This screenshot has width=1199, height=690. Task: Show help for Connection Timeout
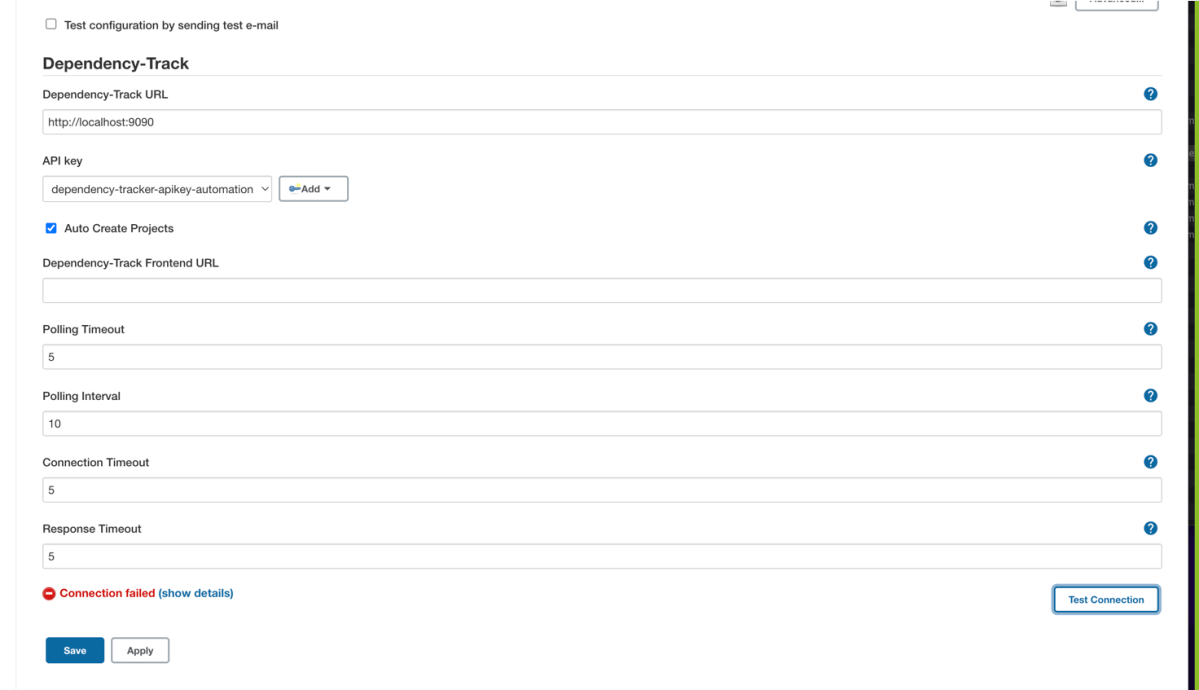[x=1150, y=462]
